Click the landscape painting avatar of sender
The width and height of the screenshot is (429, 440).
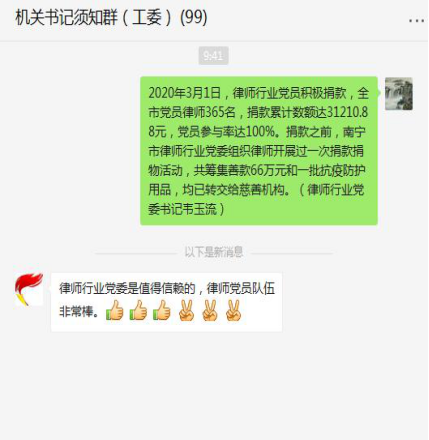coord(399,94)
